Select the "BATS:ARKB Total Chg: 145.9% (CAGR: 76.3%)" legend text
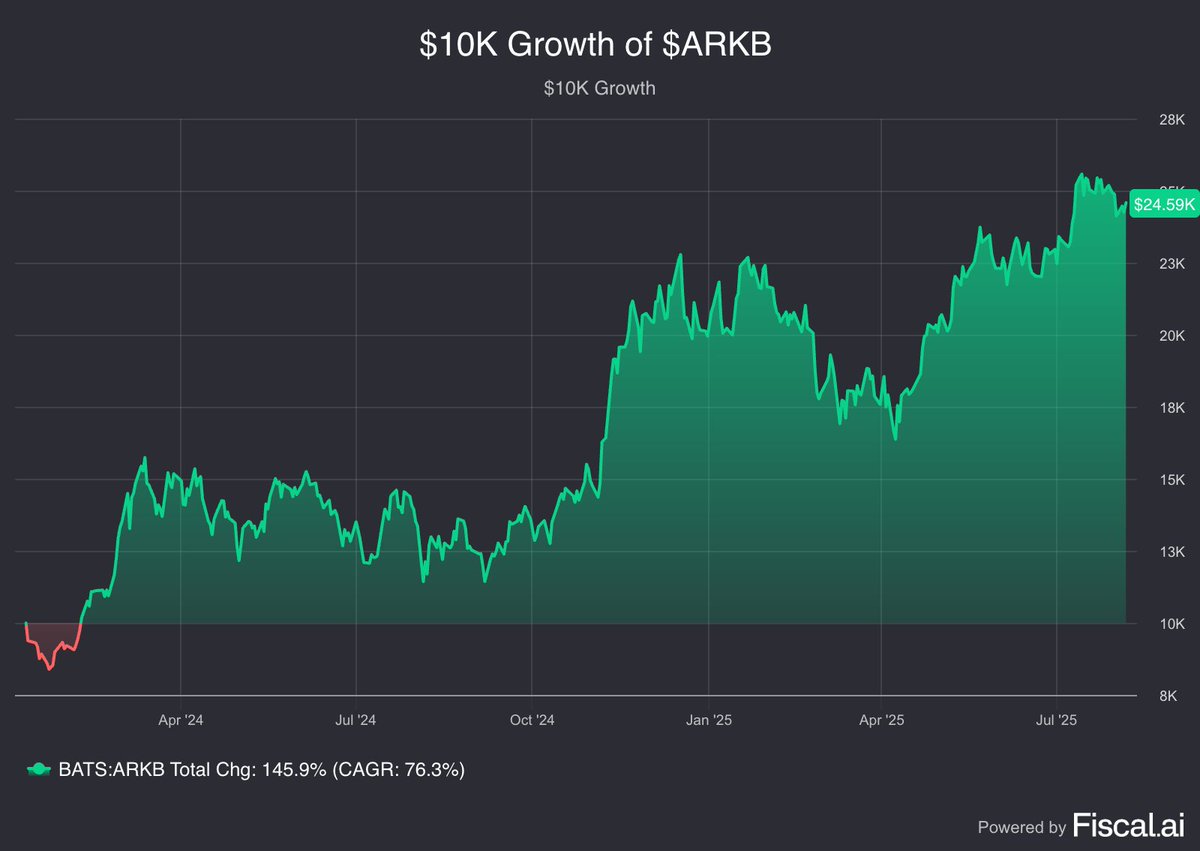This screenshot has height=851, width=1200. point(261,769)
